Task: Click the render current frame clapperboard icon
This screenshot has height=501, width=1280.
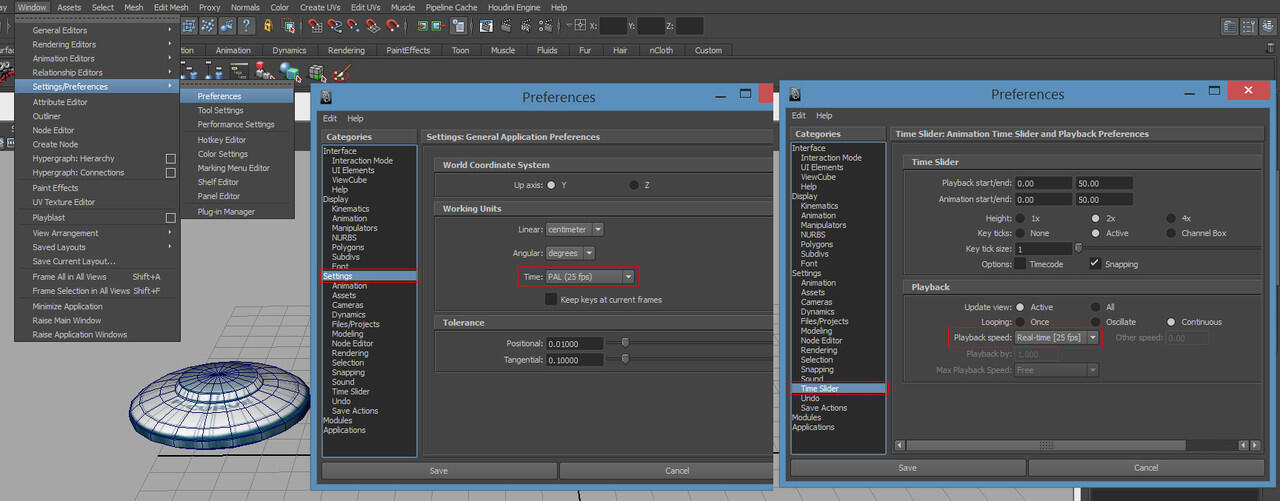Action: (507, 26)
